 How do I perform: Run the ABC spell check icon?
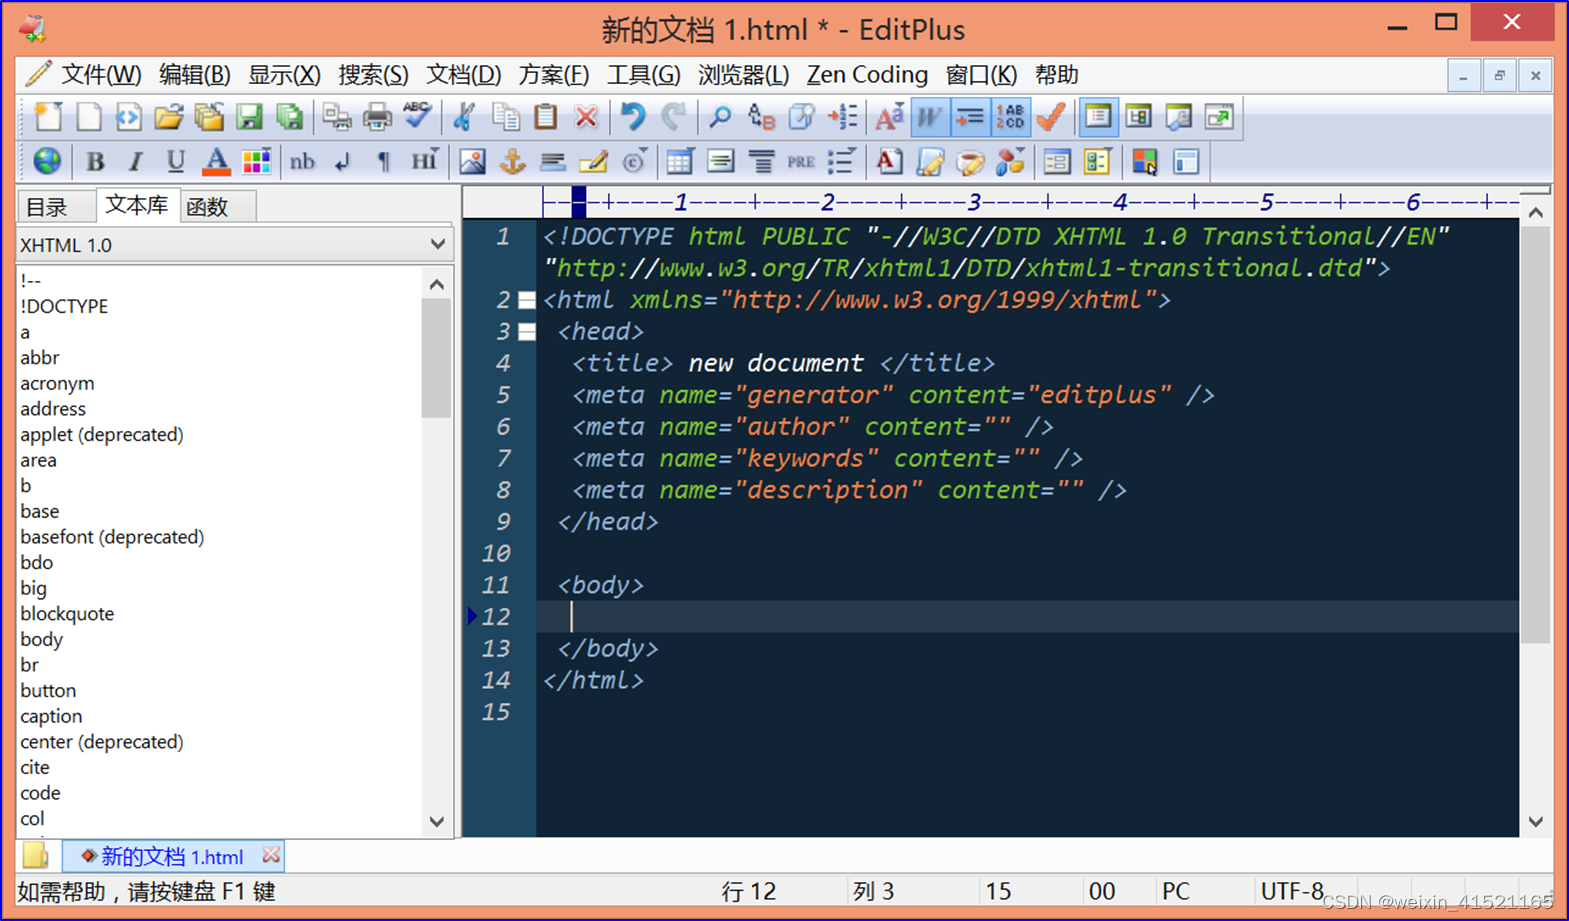(417, 117)
